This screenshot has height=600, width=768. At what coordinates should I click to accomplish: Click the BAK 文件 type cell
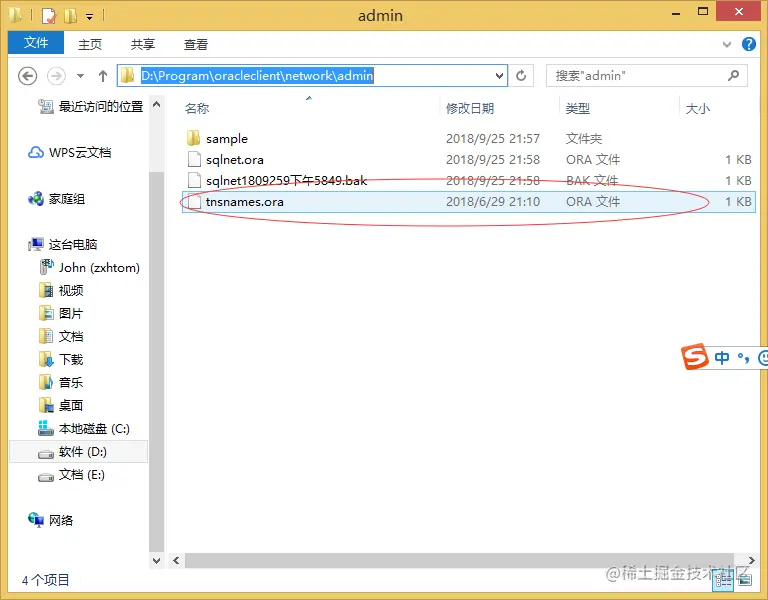coord(593,181)
